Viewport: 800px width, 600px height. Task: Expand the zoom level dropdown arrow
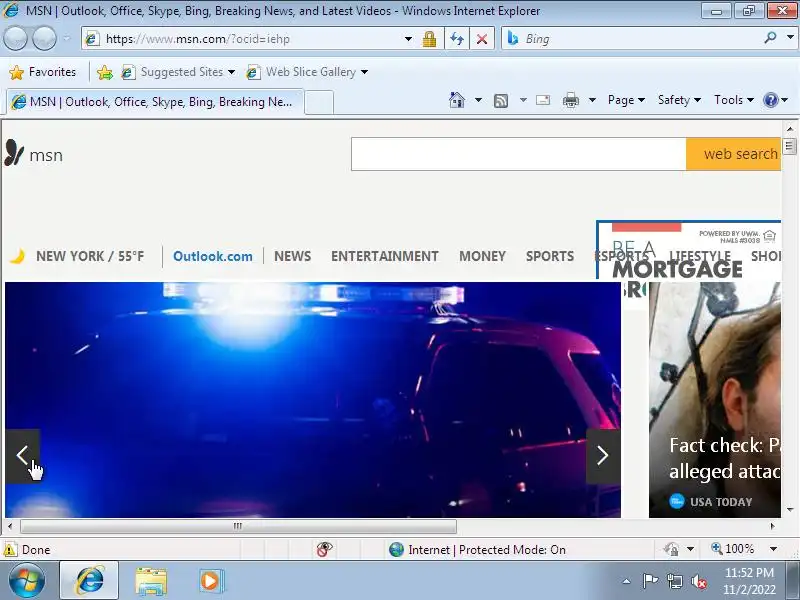coord(773,549)
